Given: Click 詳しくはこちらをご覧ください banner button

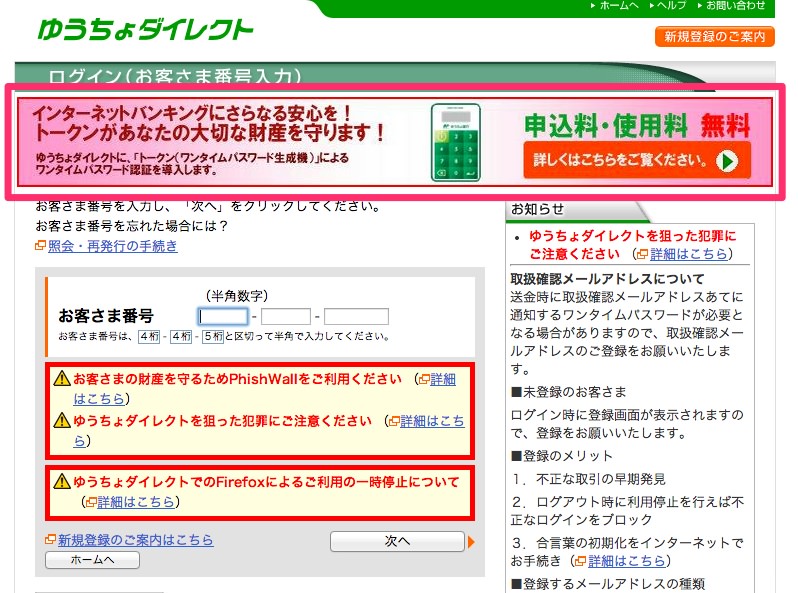Looking at the screenshot, I should tap(637, 160).
